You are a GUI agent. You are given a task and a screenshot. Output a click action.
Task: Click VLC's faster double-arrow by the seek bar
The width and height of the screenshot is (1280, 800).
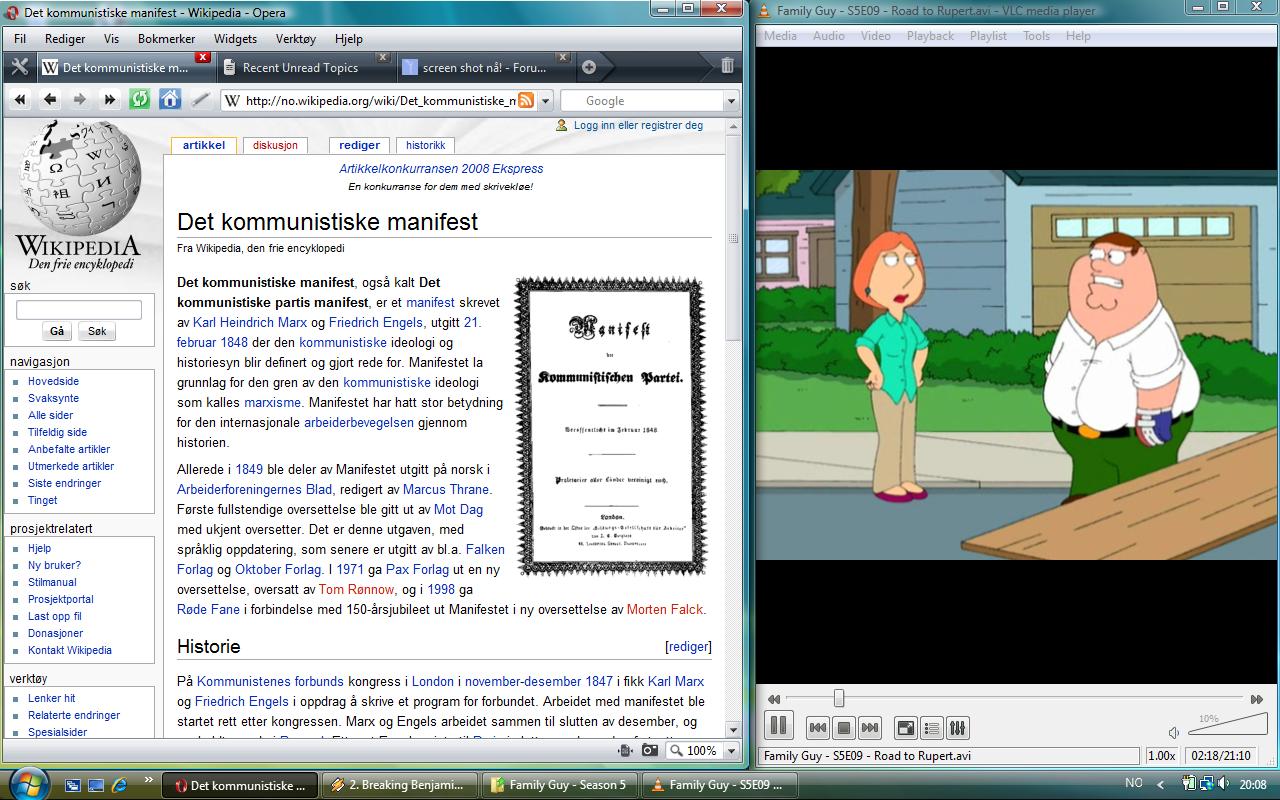(x=1257, y=699)
